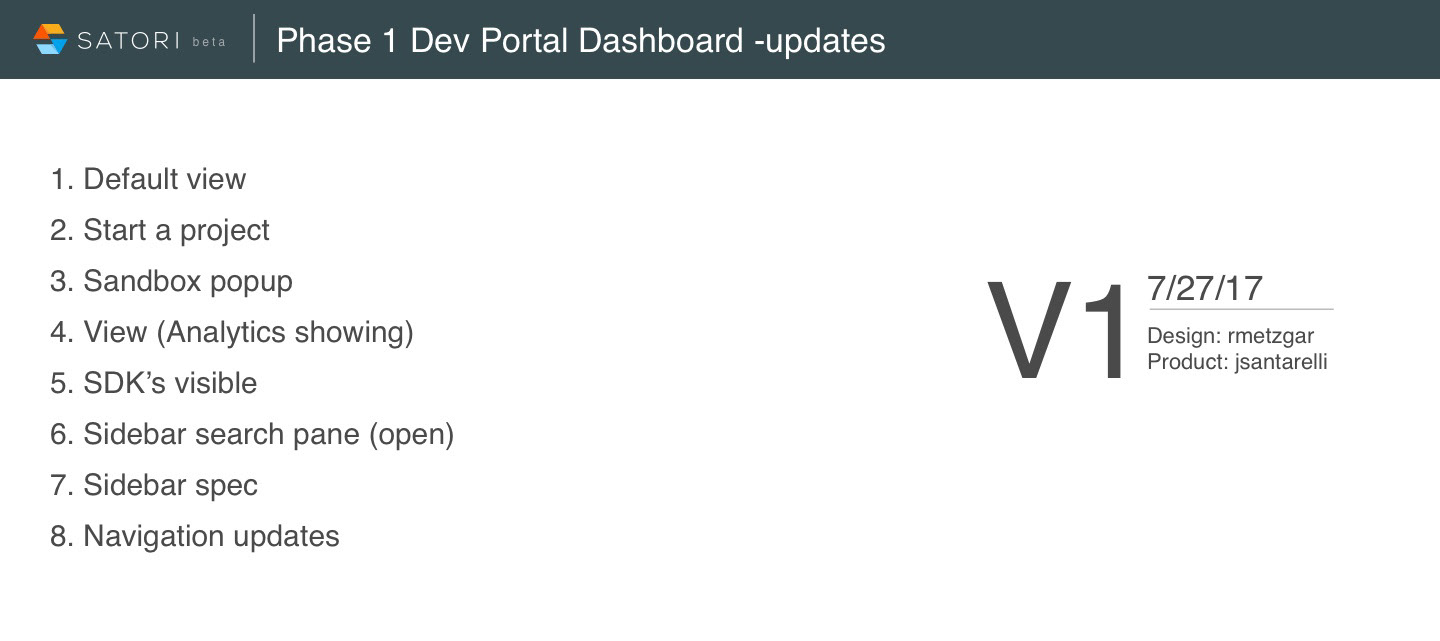The width and height of the screenshot is (1440, 641).
Task: Select item 4 View (Analytics showing)
Action: pos(232,332)
